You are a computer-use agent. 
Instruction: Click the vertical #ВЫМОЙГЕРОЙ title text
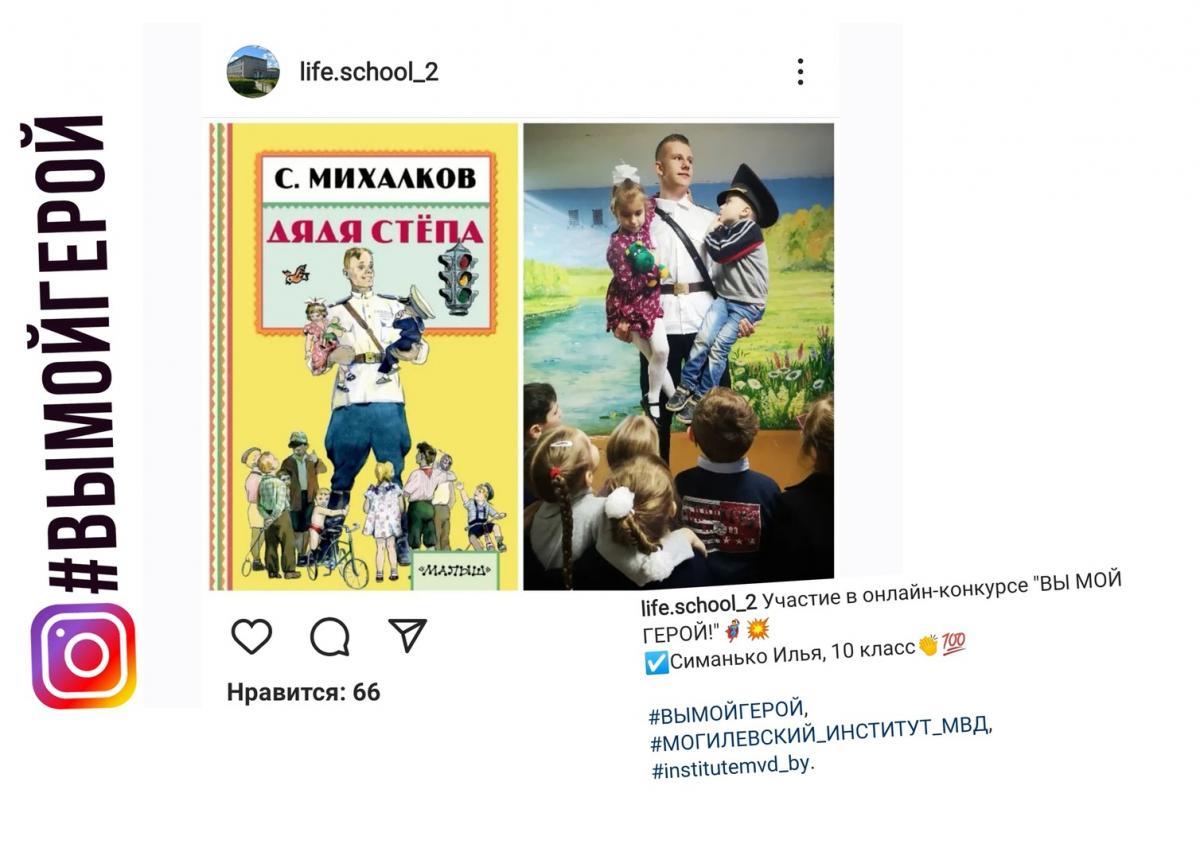(75, 353)
